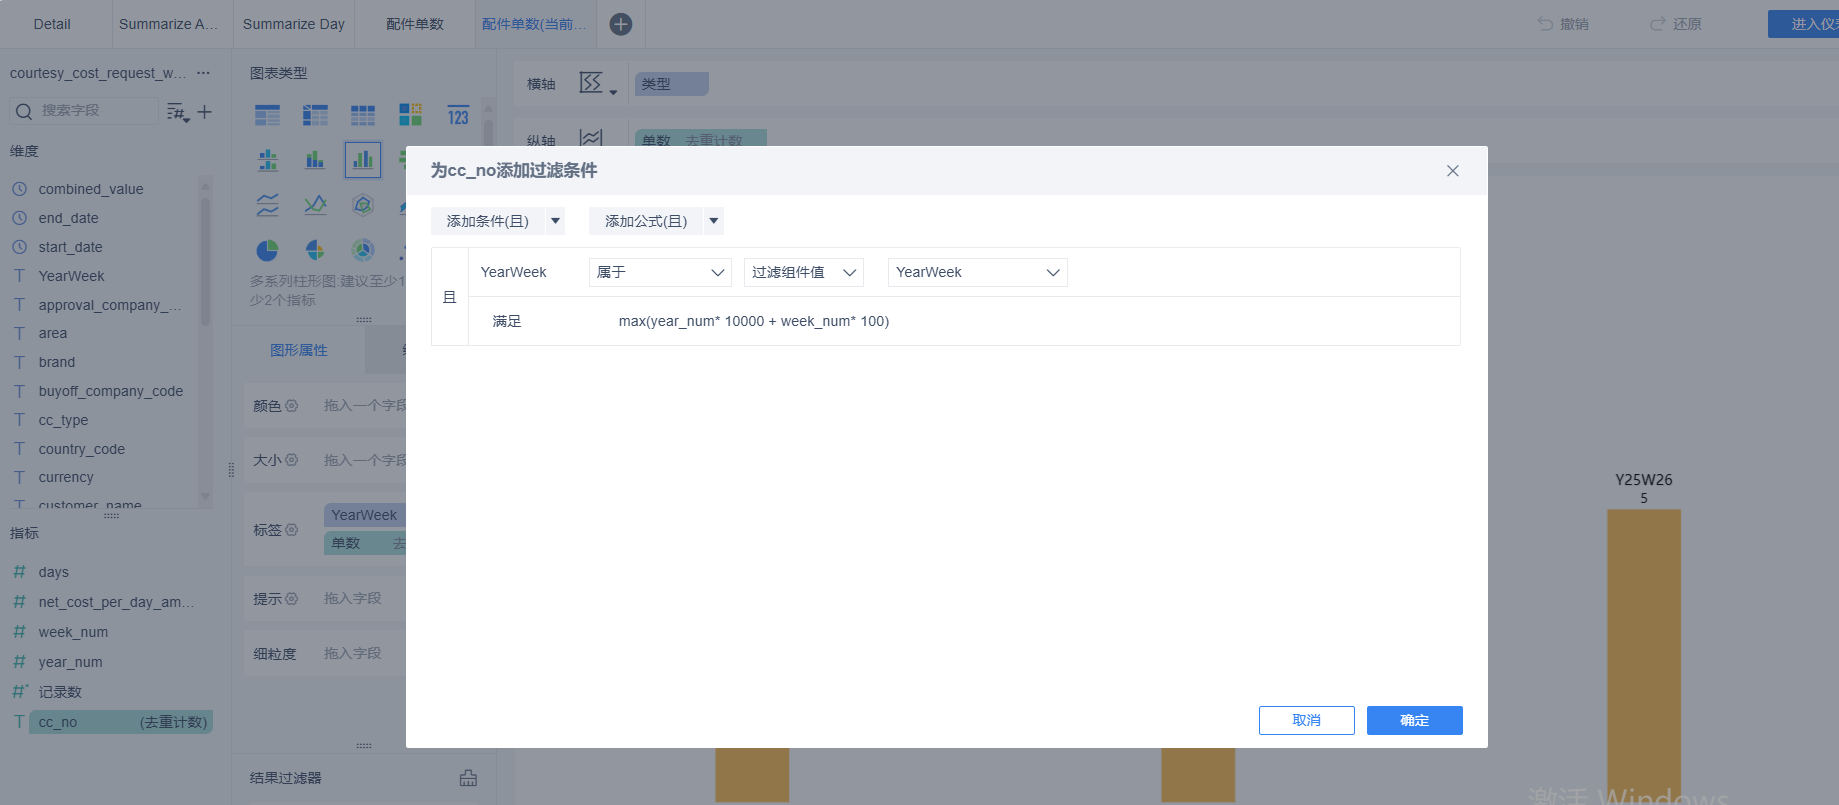Click the 搜索字段 search field
Screen dimensions: 1839x805
pyautogui.click(x=84, y=111)
